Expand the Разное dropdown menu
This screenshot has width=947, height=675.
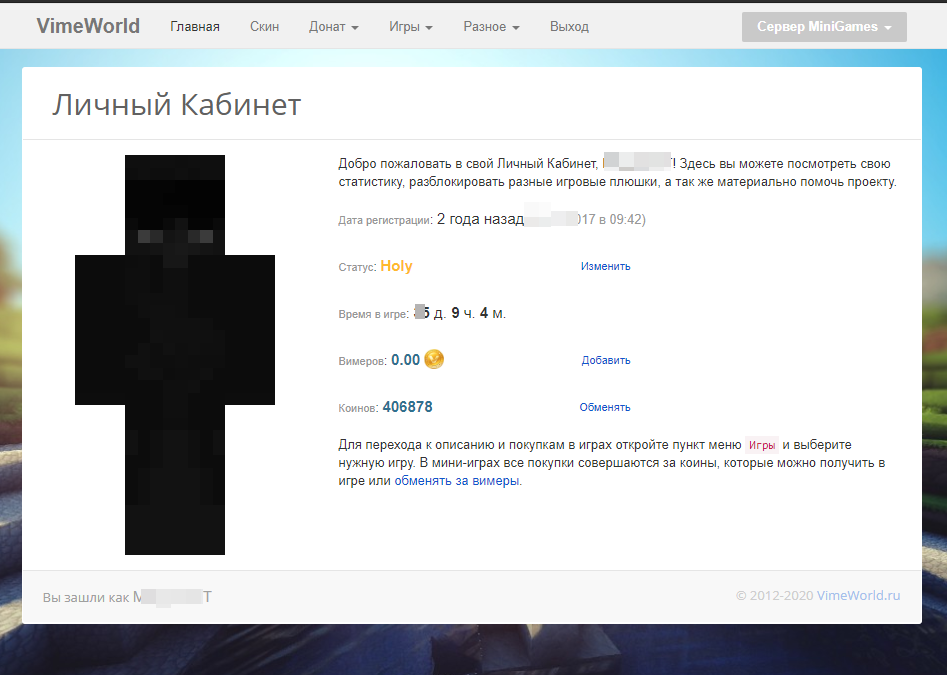point(491,27)
